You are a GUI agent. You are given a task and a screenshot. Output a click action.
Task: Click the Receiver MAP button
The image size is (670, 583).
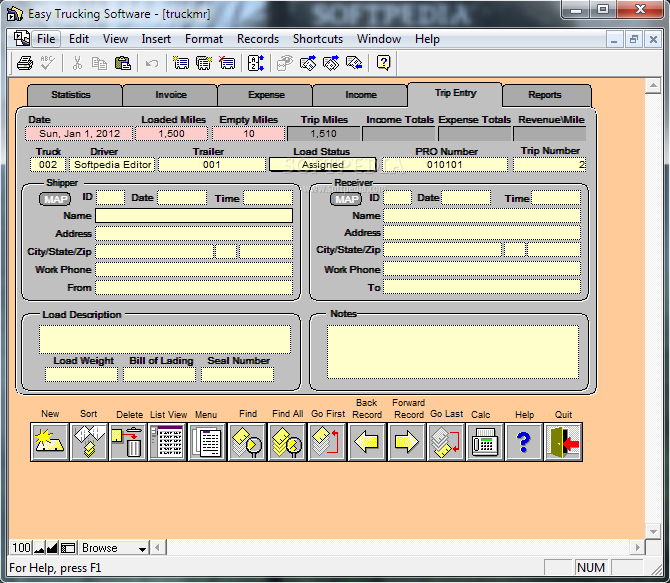click(x=346, y=198)
